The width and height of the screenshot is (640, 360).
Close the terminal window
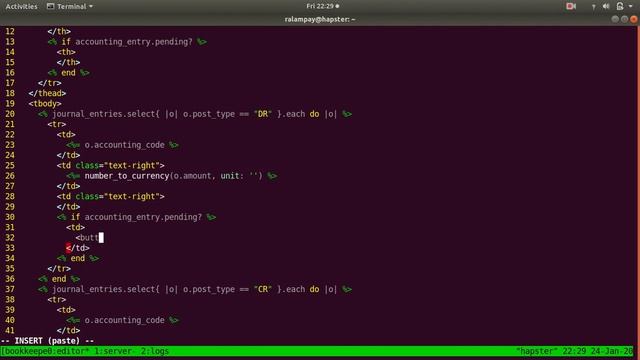(633, 19)
